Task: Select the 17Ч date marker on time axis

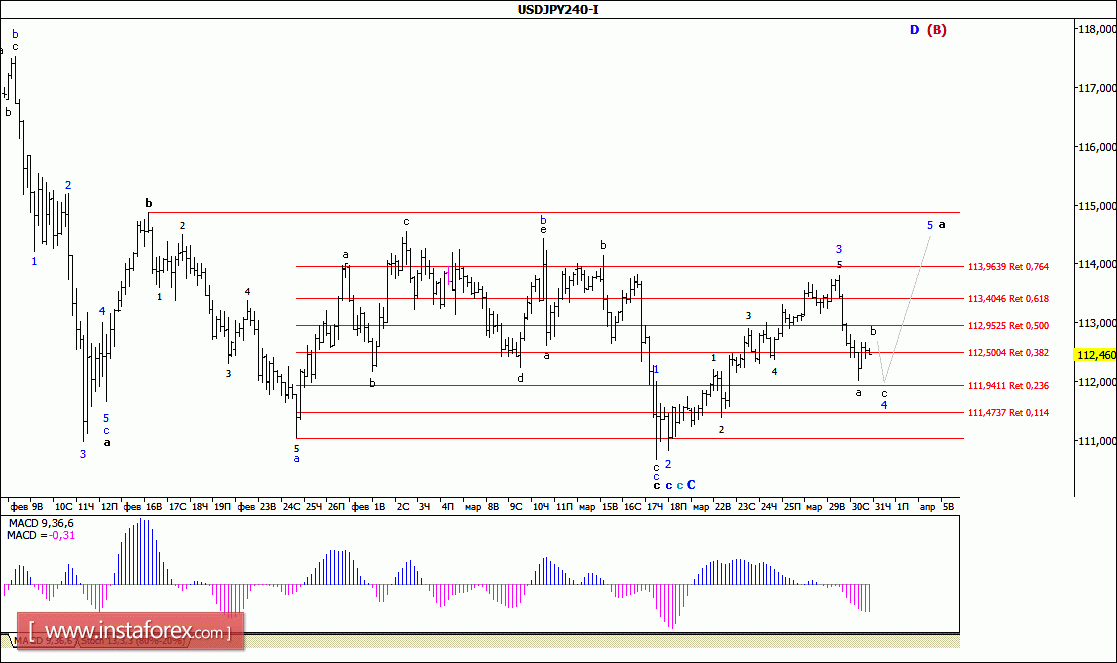Action: pyautogui.click(x=655, y=506)
